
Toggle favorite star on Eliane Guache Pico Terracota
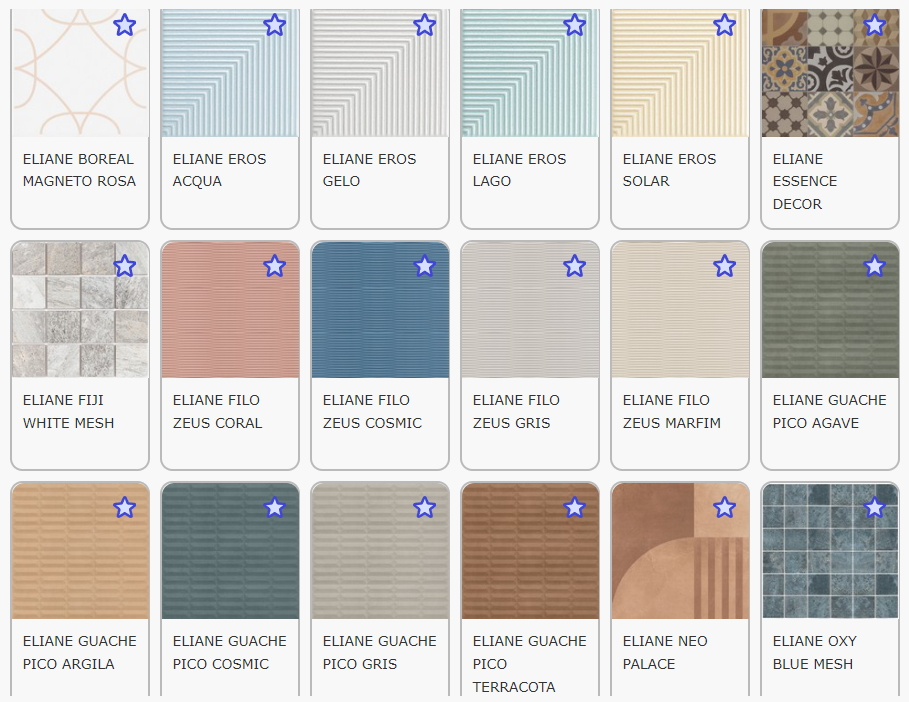pyautogui.click(x=574, y=508)
